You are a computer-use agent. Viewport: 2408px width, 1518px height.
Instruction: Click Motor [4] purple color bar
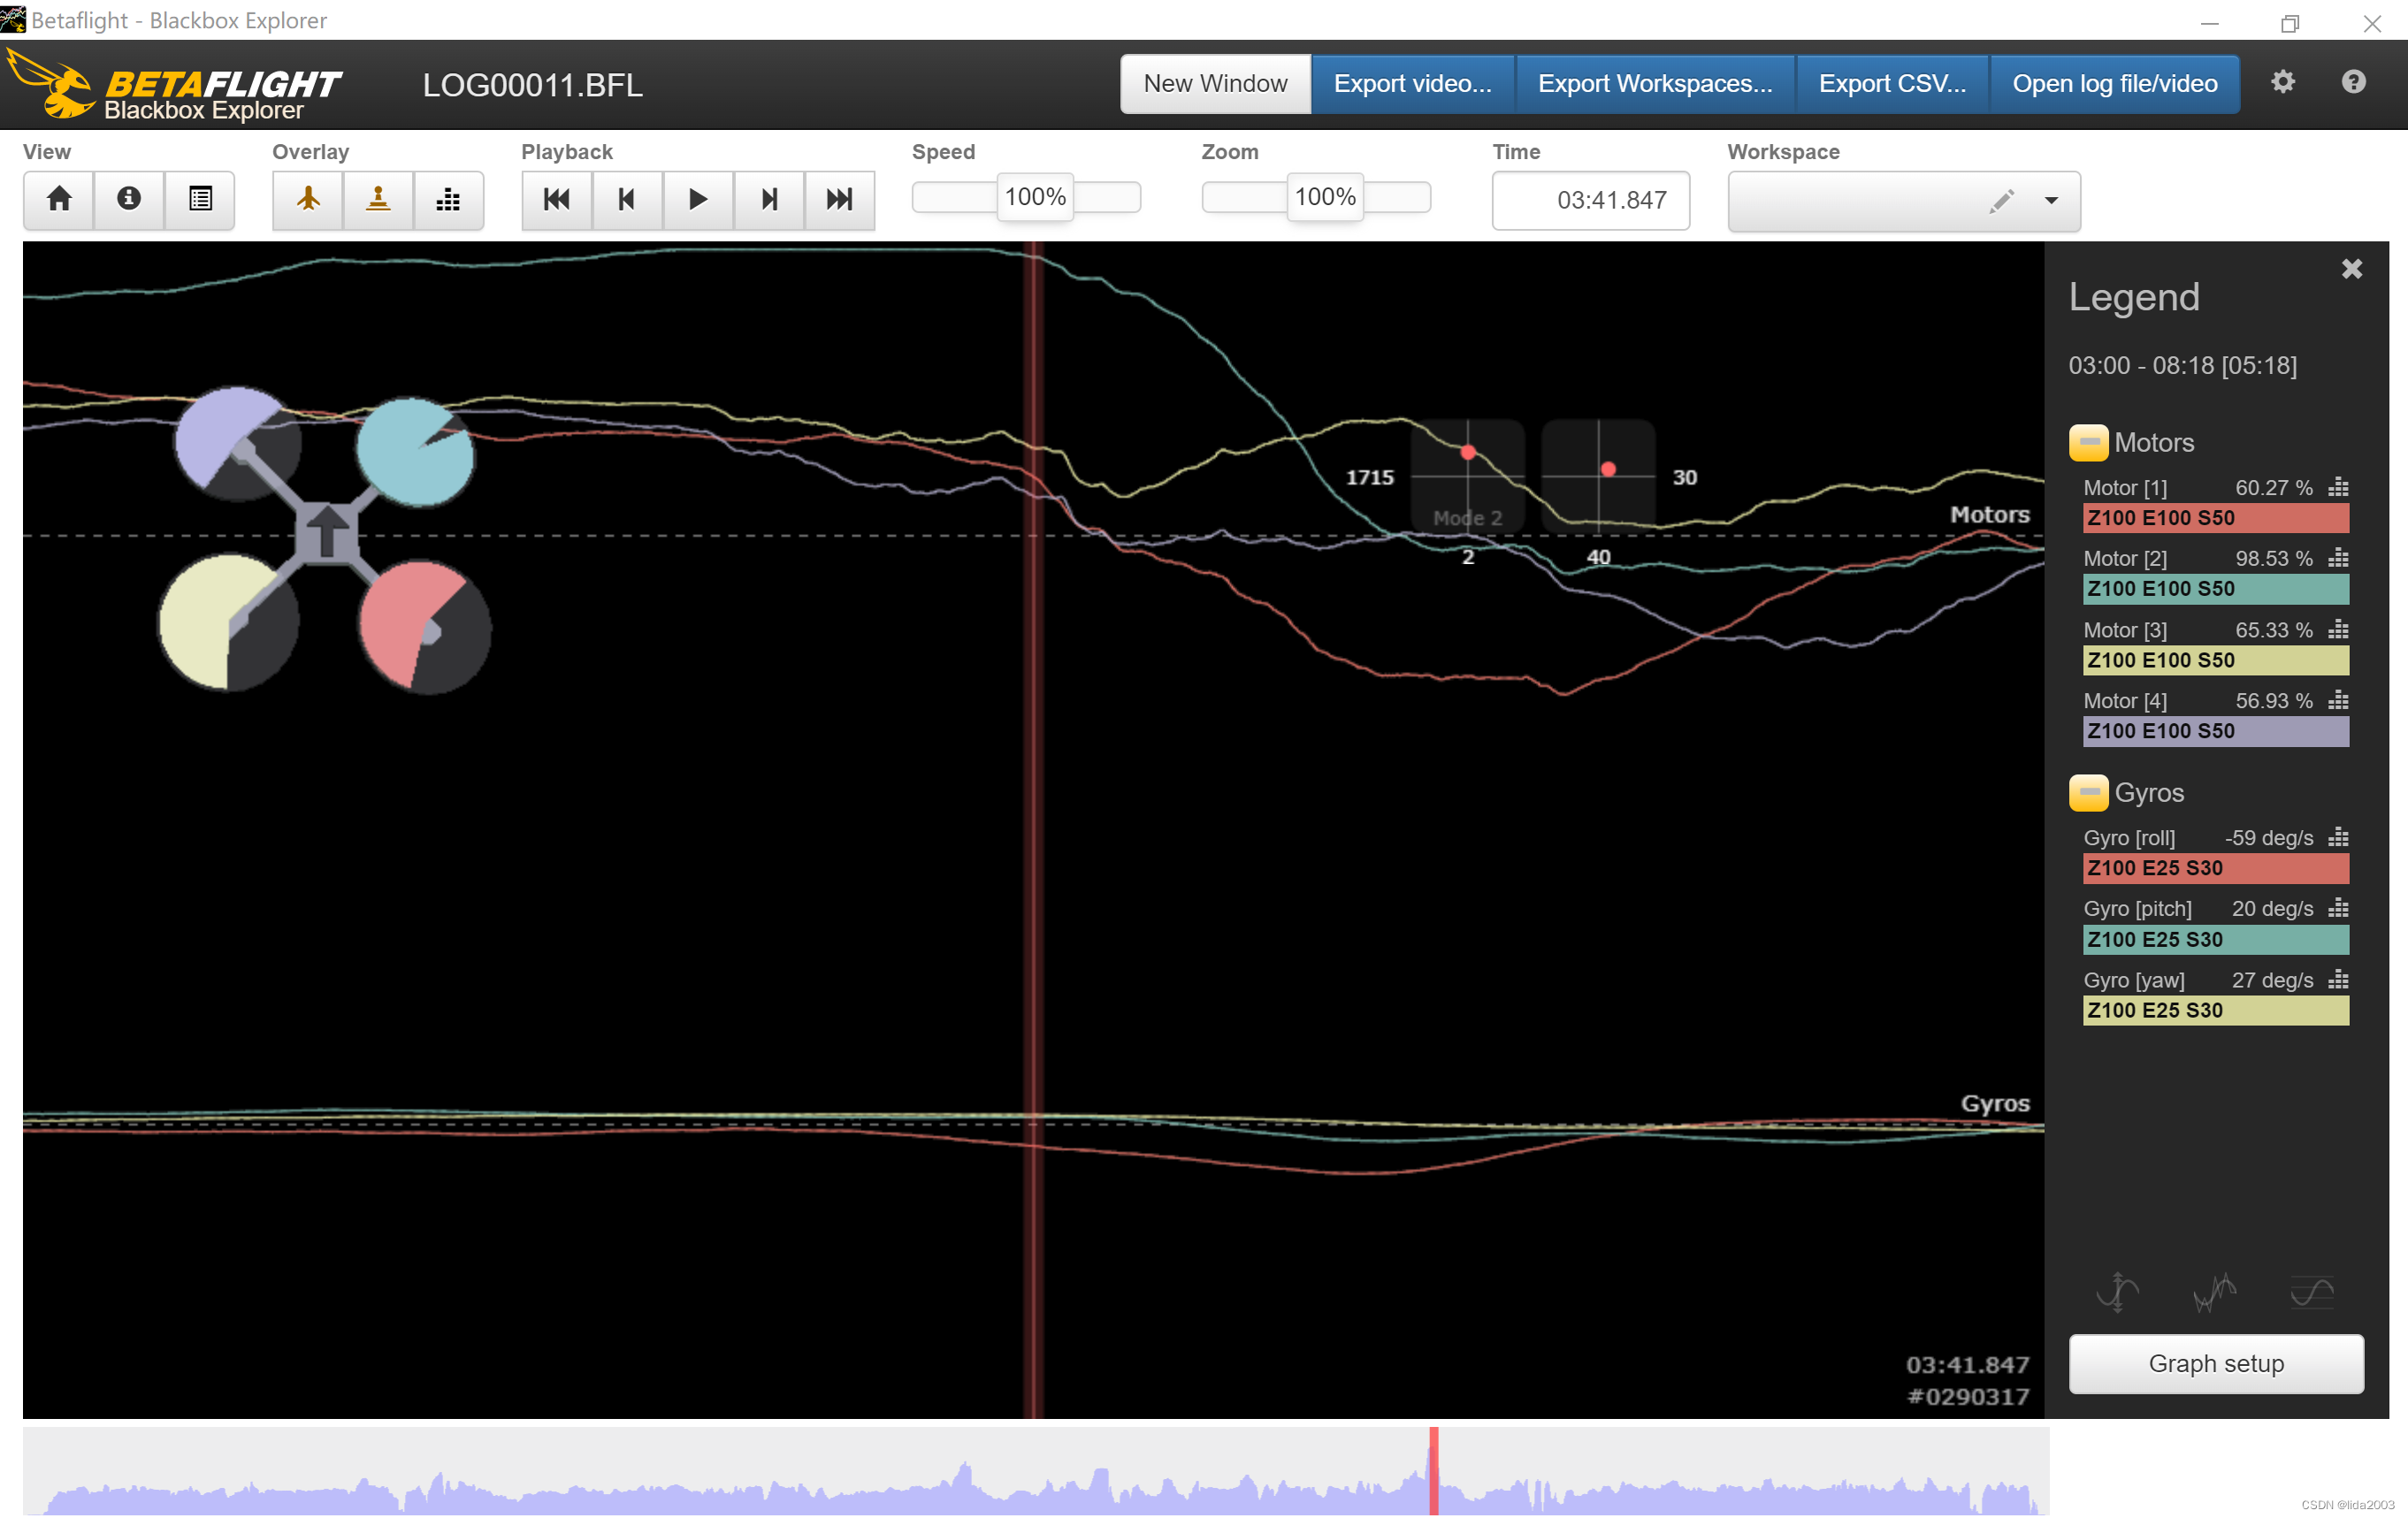coord(2215,731)
